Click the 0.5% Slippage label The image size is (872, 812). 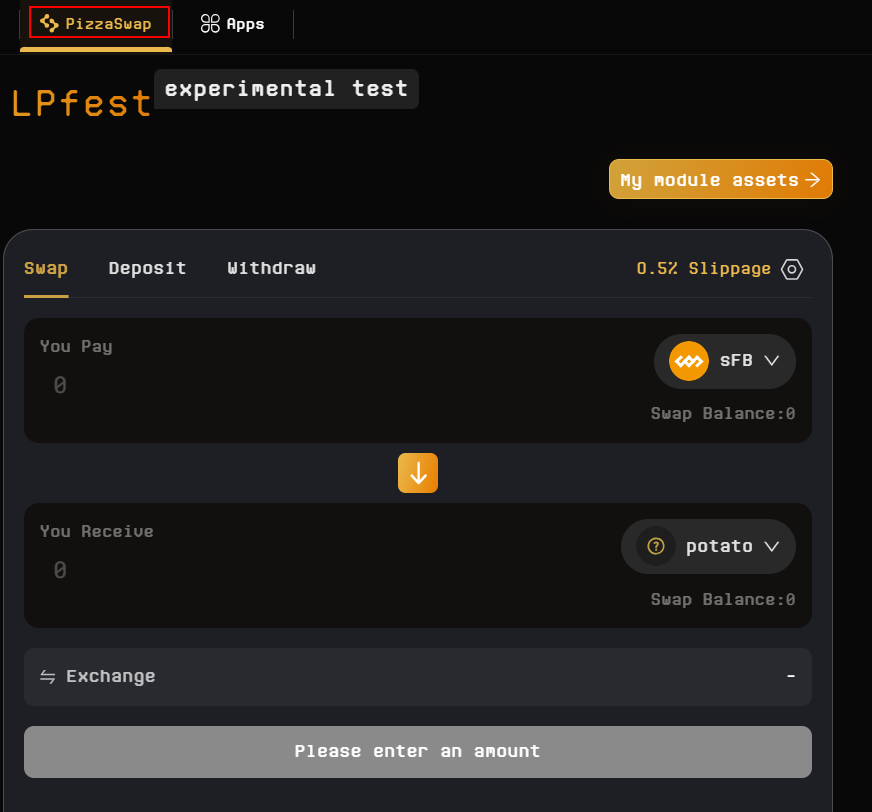703,269
